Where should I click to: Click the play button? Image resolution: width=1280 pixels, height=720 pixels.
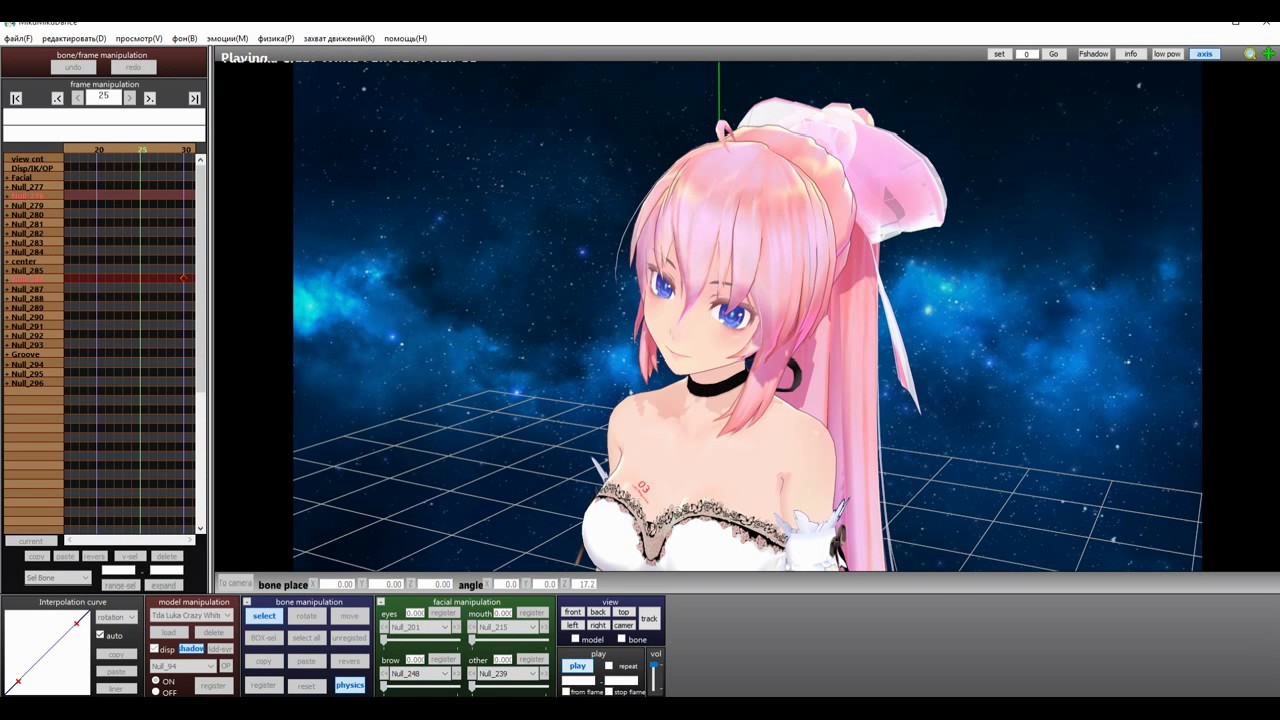577,666
